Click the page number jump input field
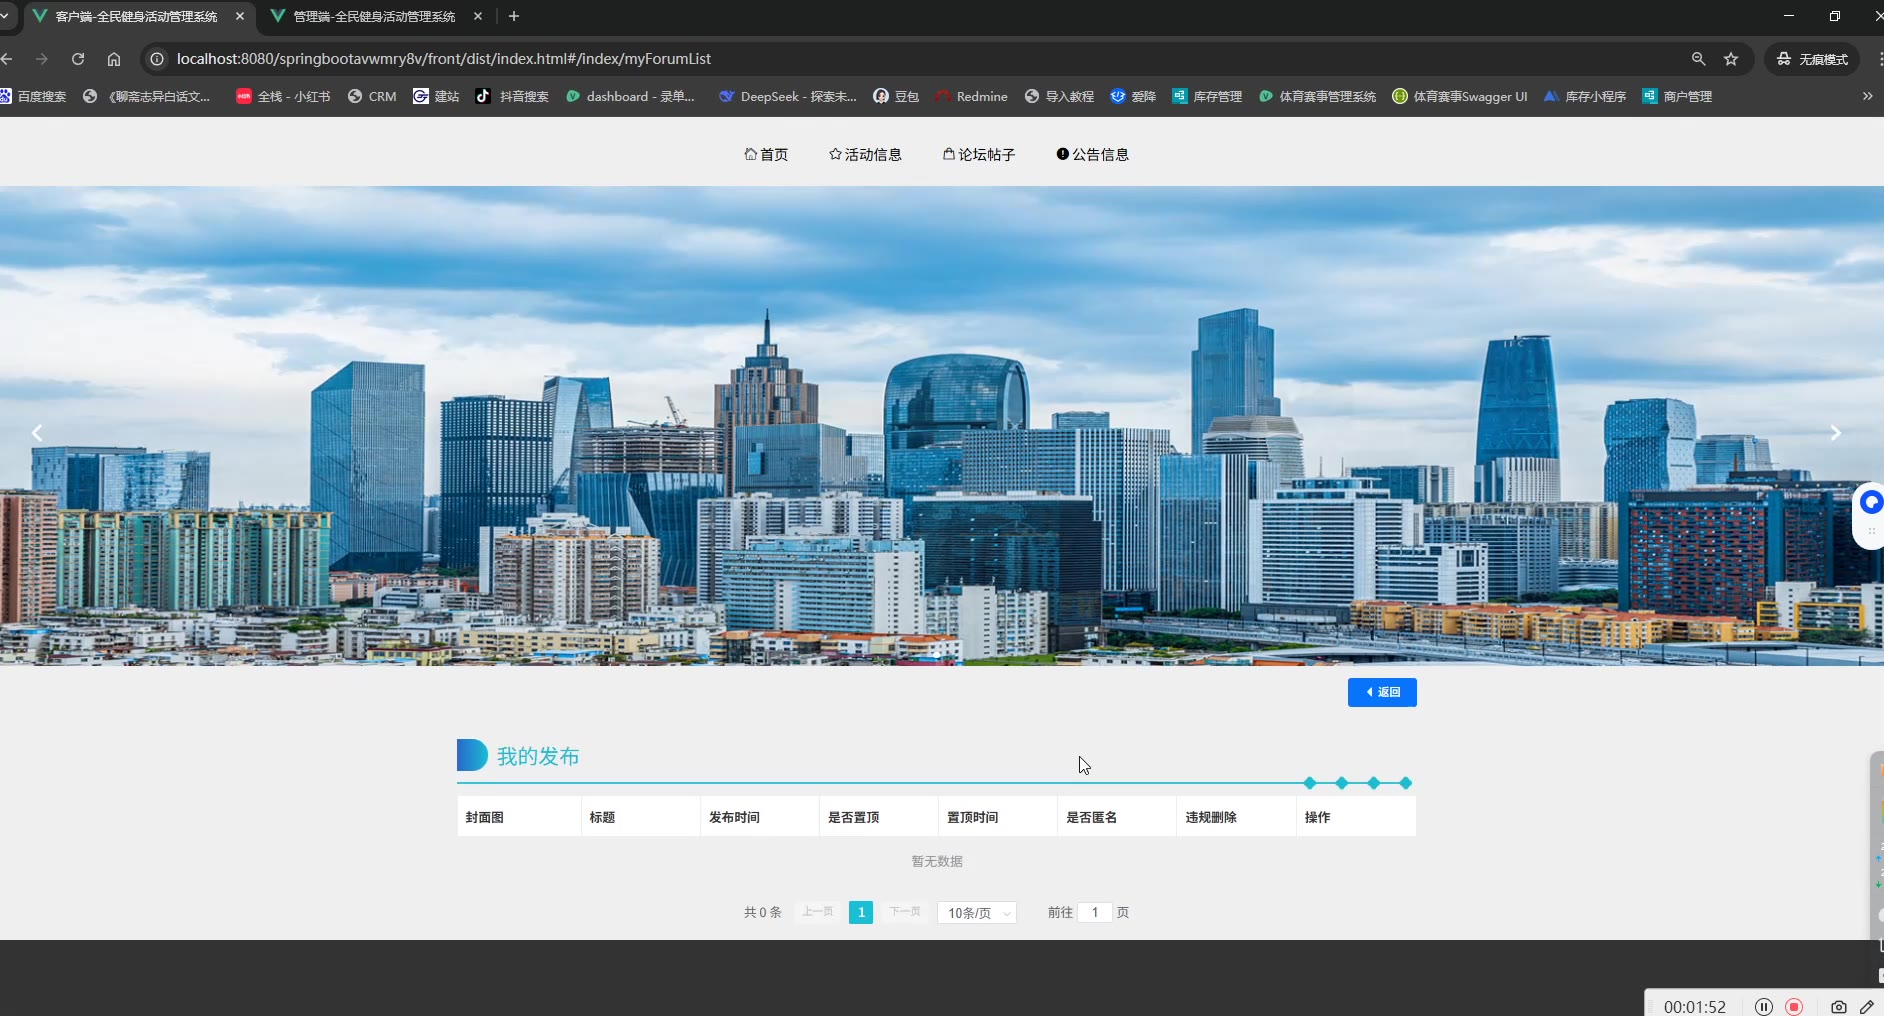 1095,912
